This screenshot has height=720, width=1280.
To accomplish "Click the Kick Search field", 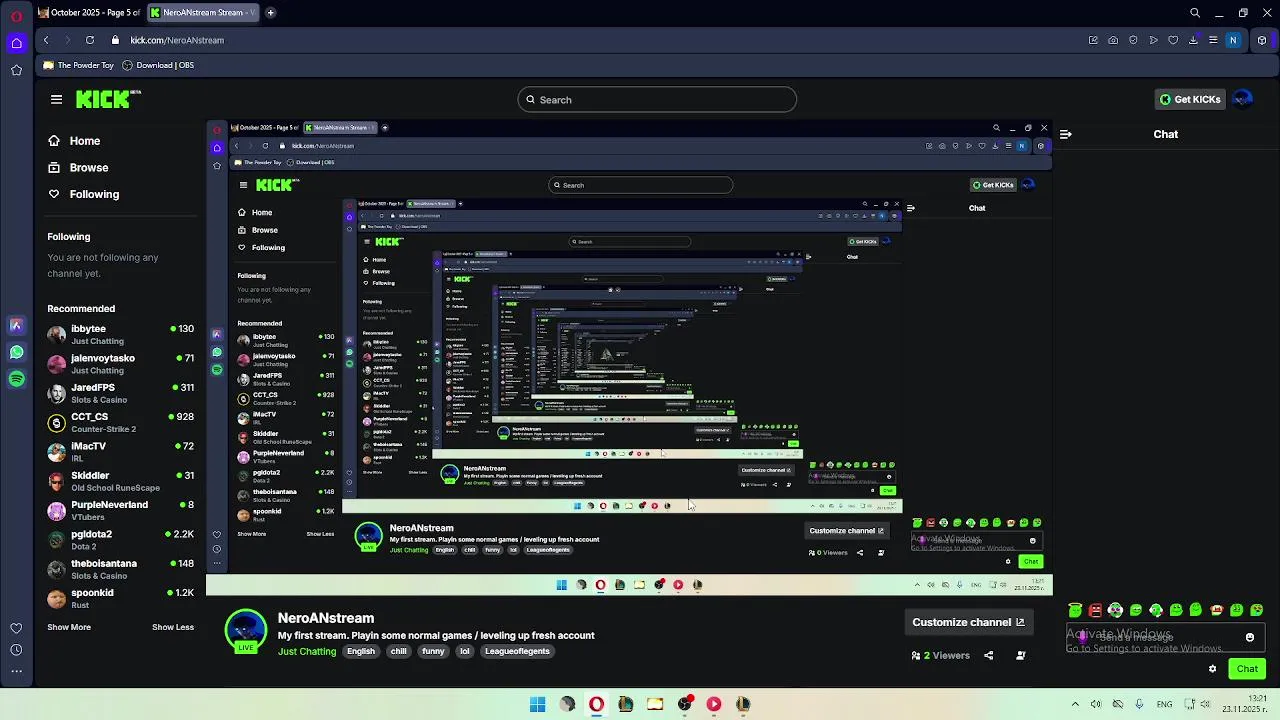I will (657, 100).
